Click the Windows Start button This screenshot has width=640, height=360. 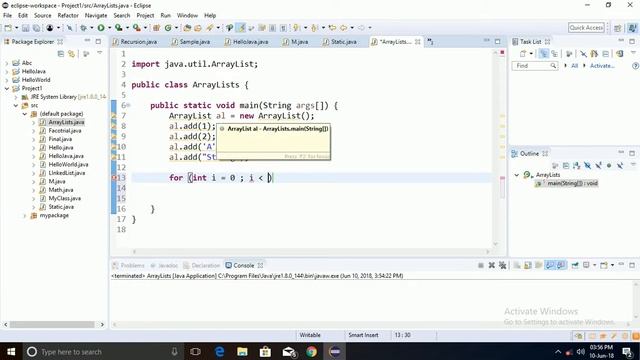tap(11, 351)
